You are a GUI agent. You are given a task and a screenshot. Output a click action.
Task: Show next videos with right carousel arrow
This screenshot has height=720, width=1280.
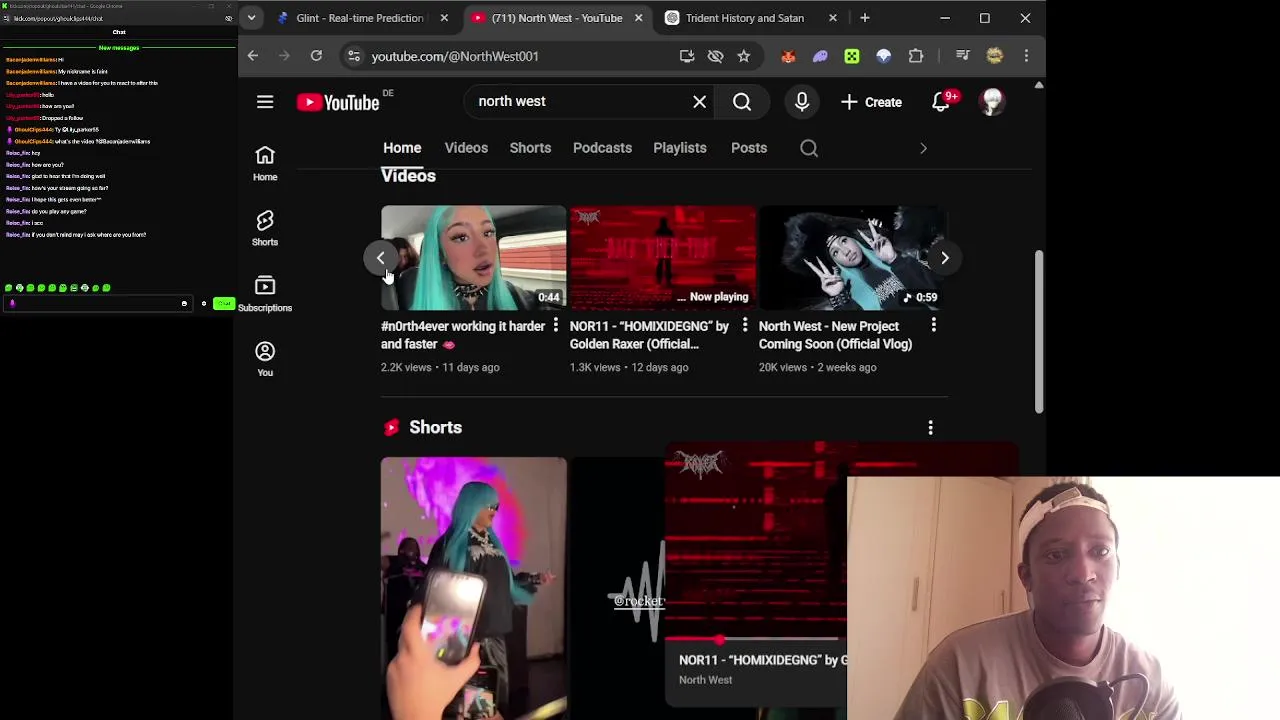[945, 258]
